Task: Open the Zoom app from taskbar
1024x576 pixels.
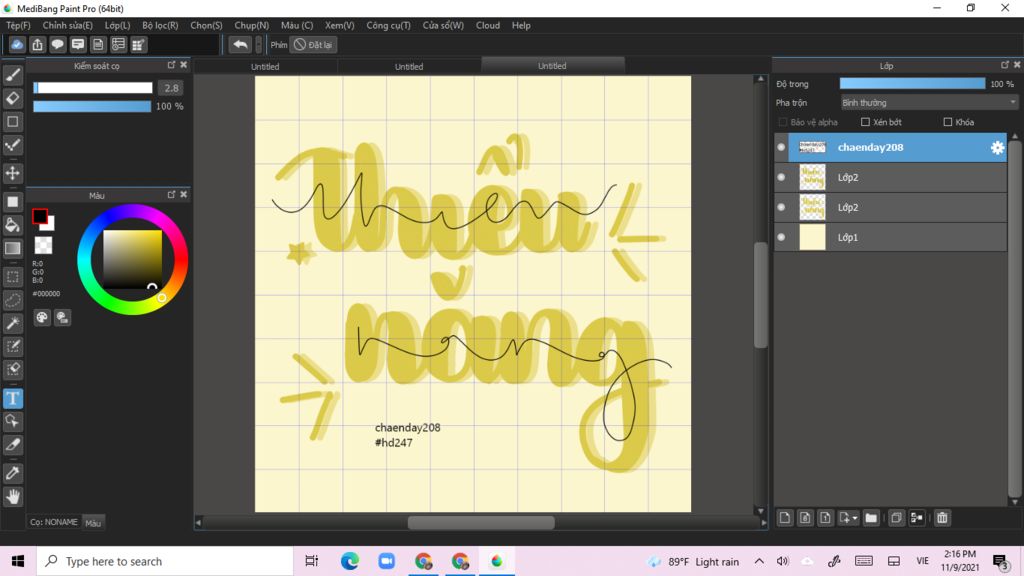Action: tap(387, 561)
